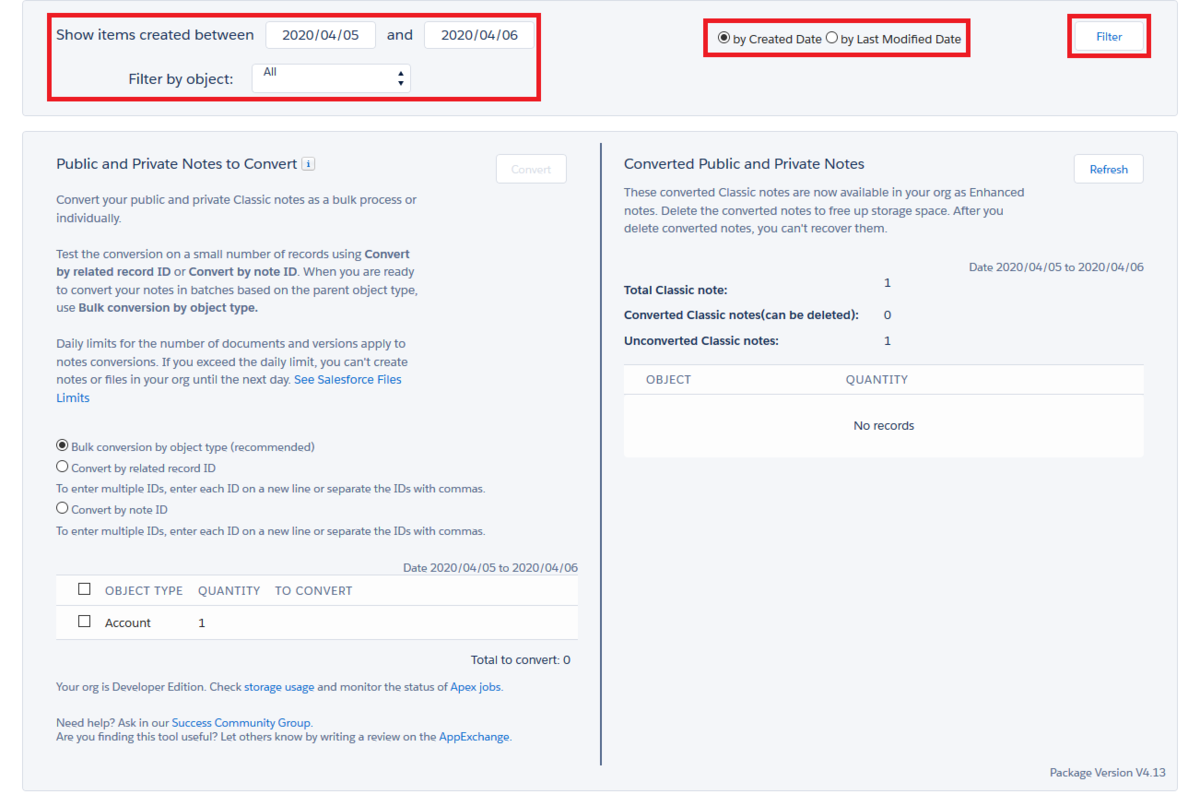Tick the Account row checkbox
The height and width of the screenshot is (806, 1200).
(x=84, y=621)
